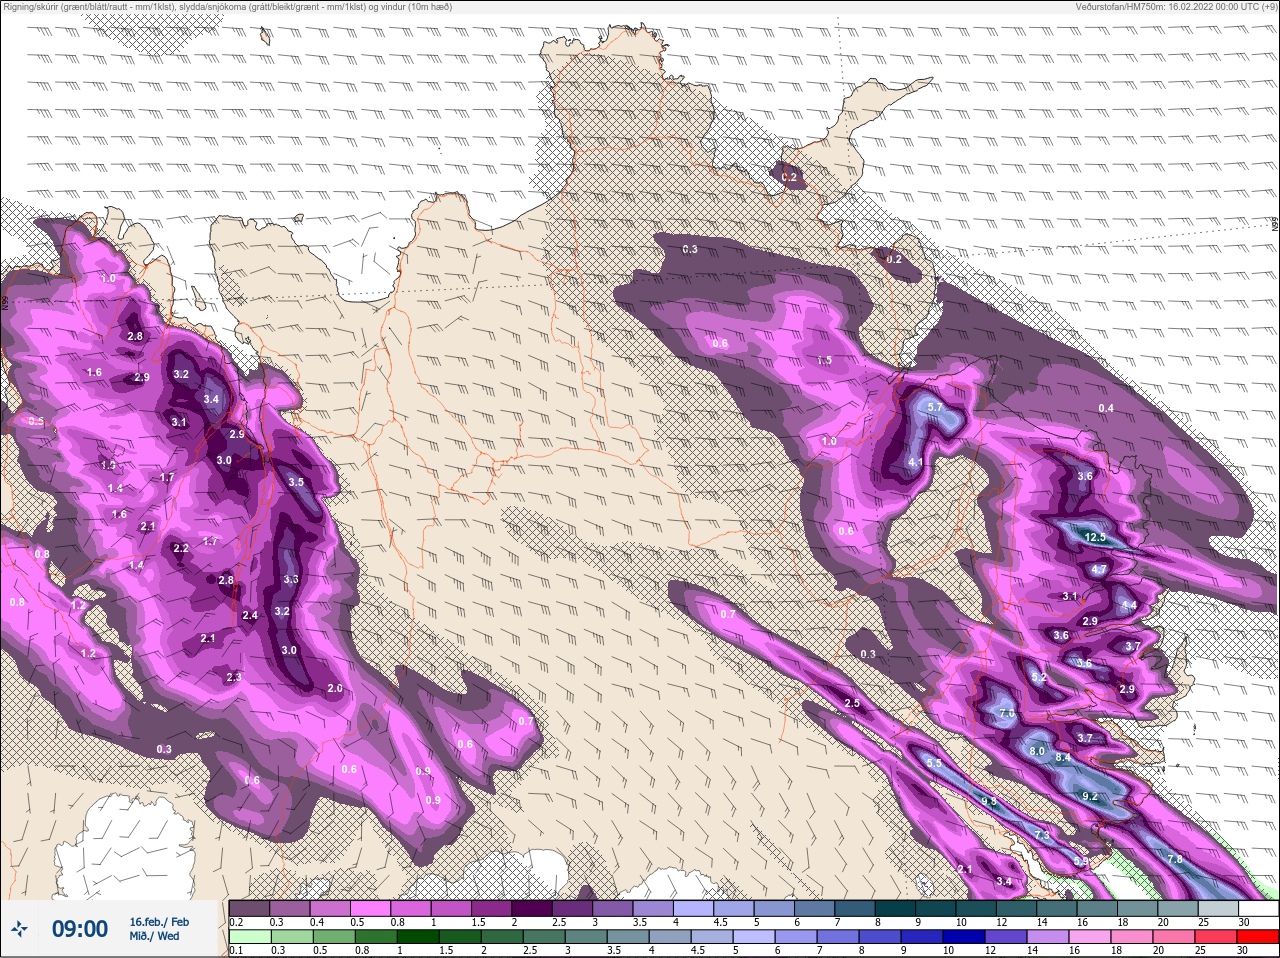Click the date text "16.feb./ Feb"
1280x958 pixels.
pyautogui.click(x=159, y=922)
